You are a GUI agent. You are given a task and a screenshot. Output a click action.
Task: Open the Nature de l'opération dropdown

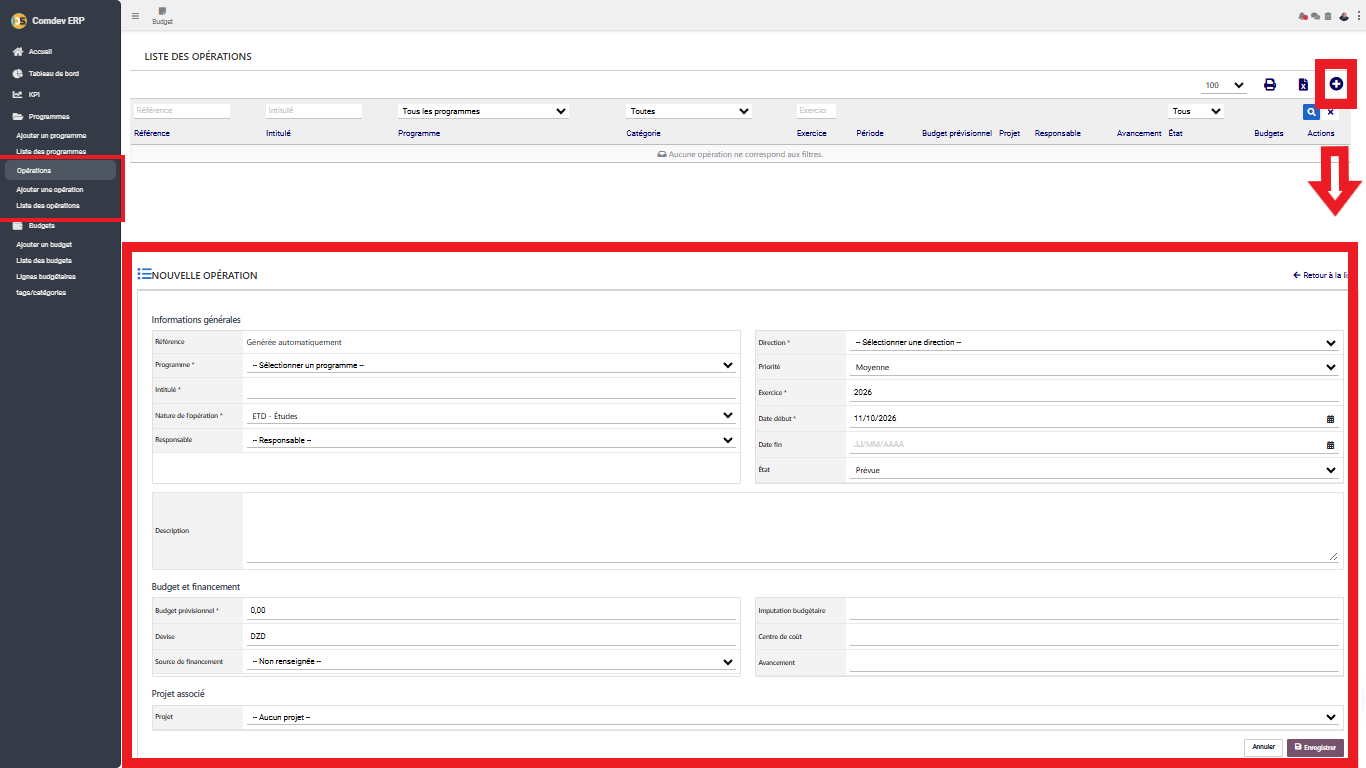pyautogui.click(x=491, y=416)
